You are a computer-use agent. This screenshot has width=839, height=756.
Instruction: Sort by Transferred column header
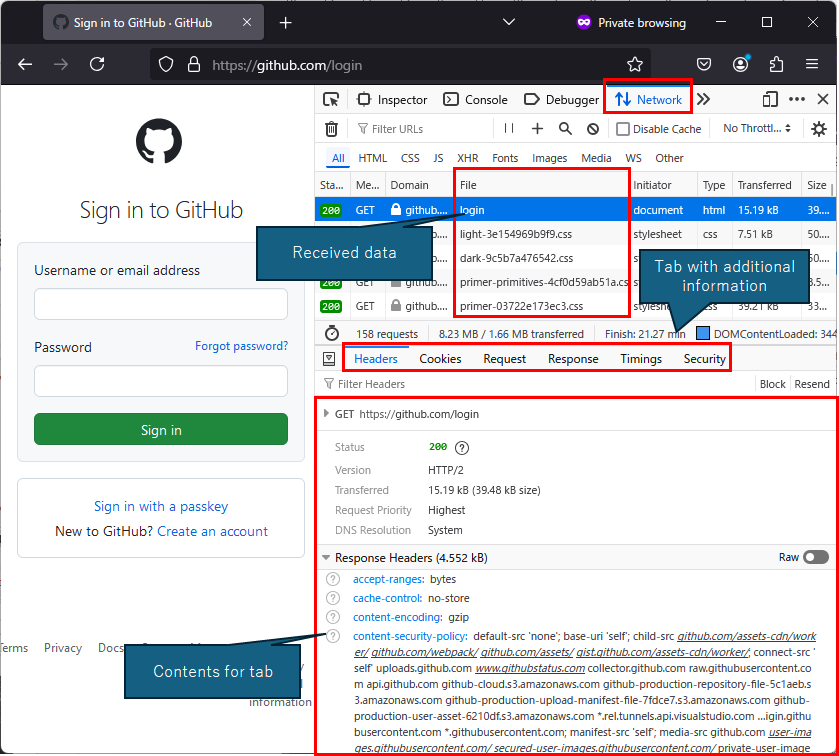click(x=765, y=185)
